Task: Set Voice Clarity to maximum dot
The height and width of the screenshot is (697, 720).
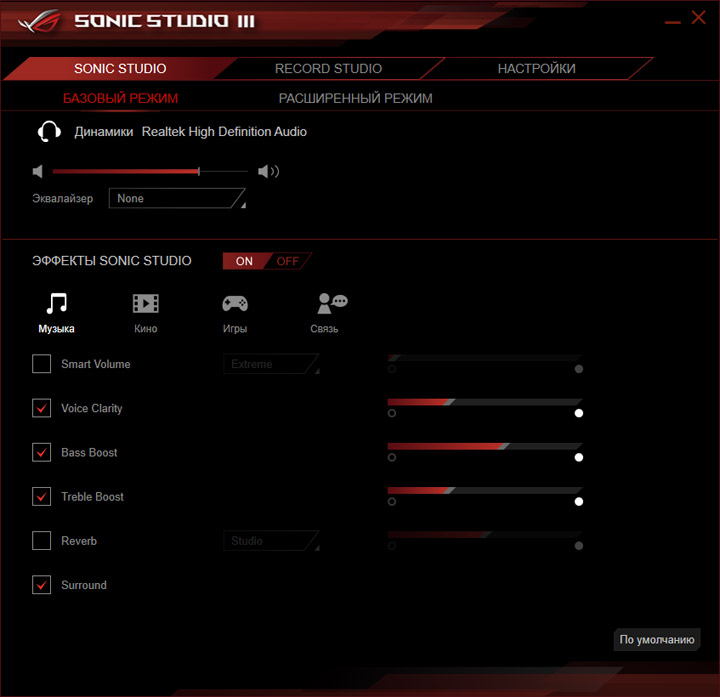Action: (x=579, y=413)
